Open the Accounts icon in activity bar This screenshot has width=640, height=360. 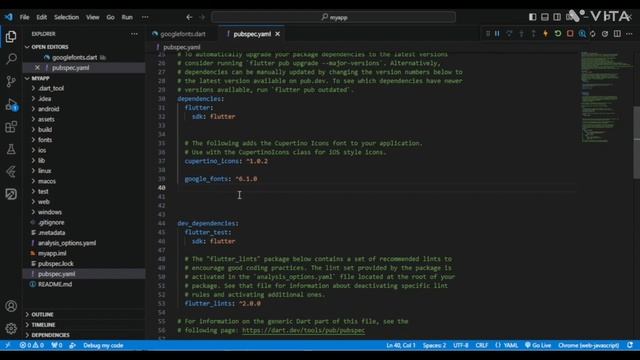click(11, 306)
